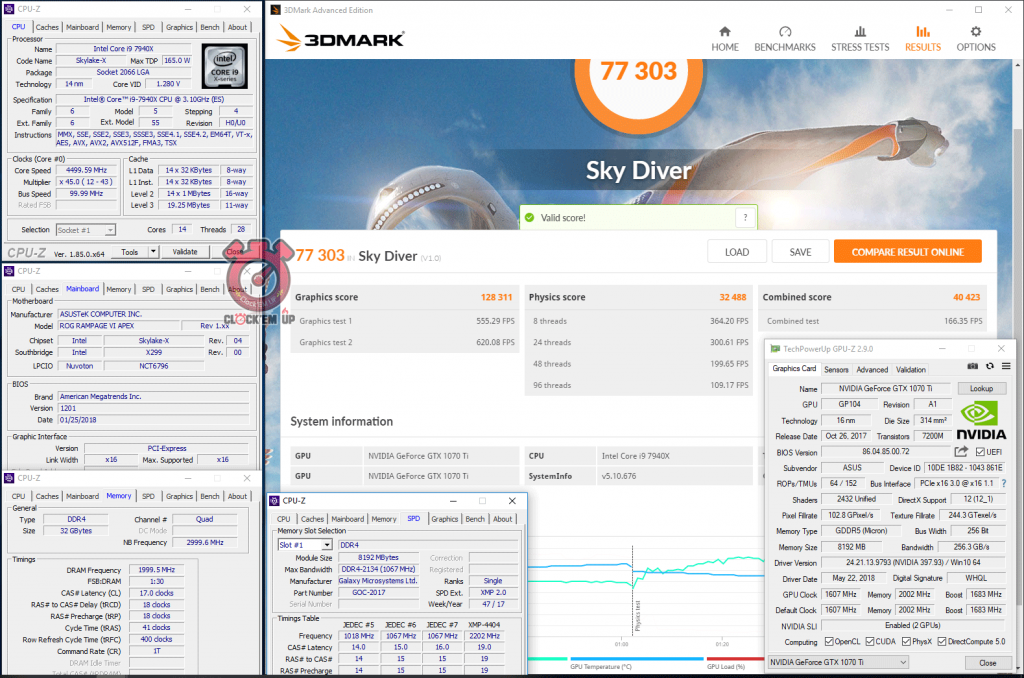The image size is (1024, 678).
Task: Toggle the PhysX checkbox
Action: click(x=907, y=642)
